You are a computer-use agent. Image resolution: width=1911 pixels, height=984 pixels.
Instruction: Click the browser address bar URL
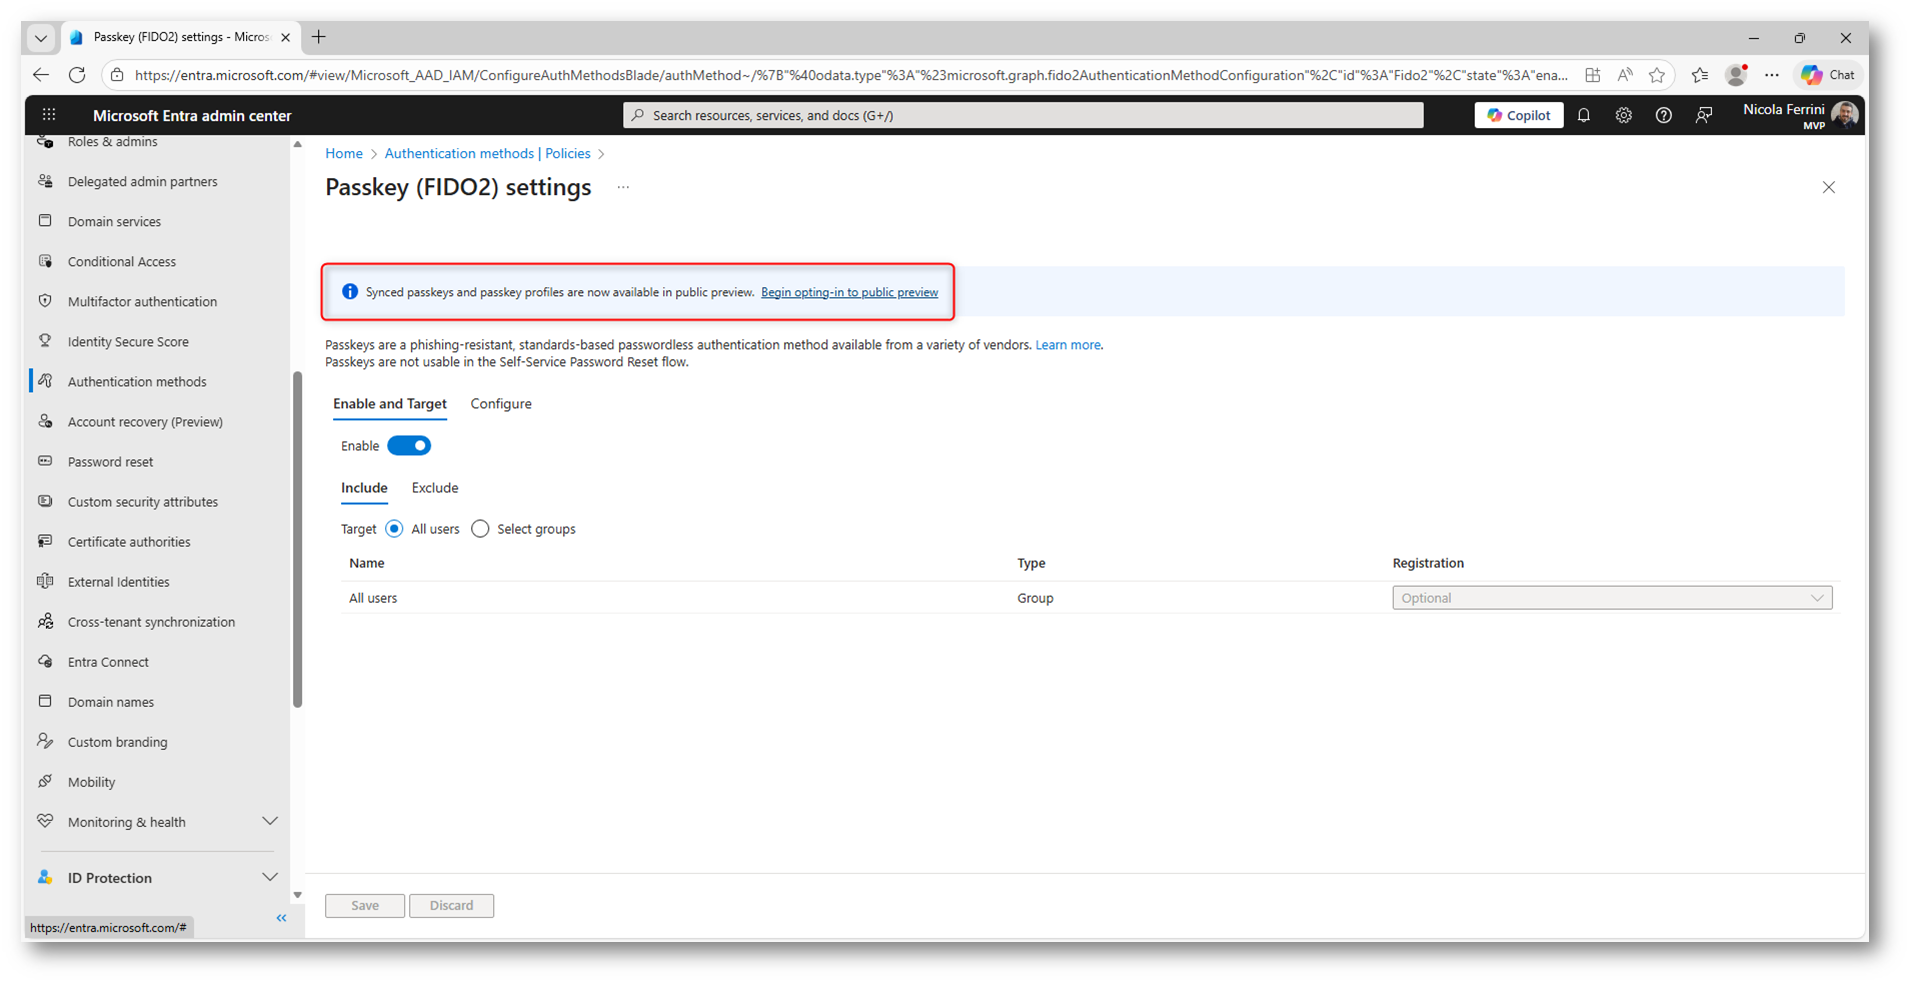[851, 75]
